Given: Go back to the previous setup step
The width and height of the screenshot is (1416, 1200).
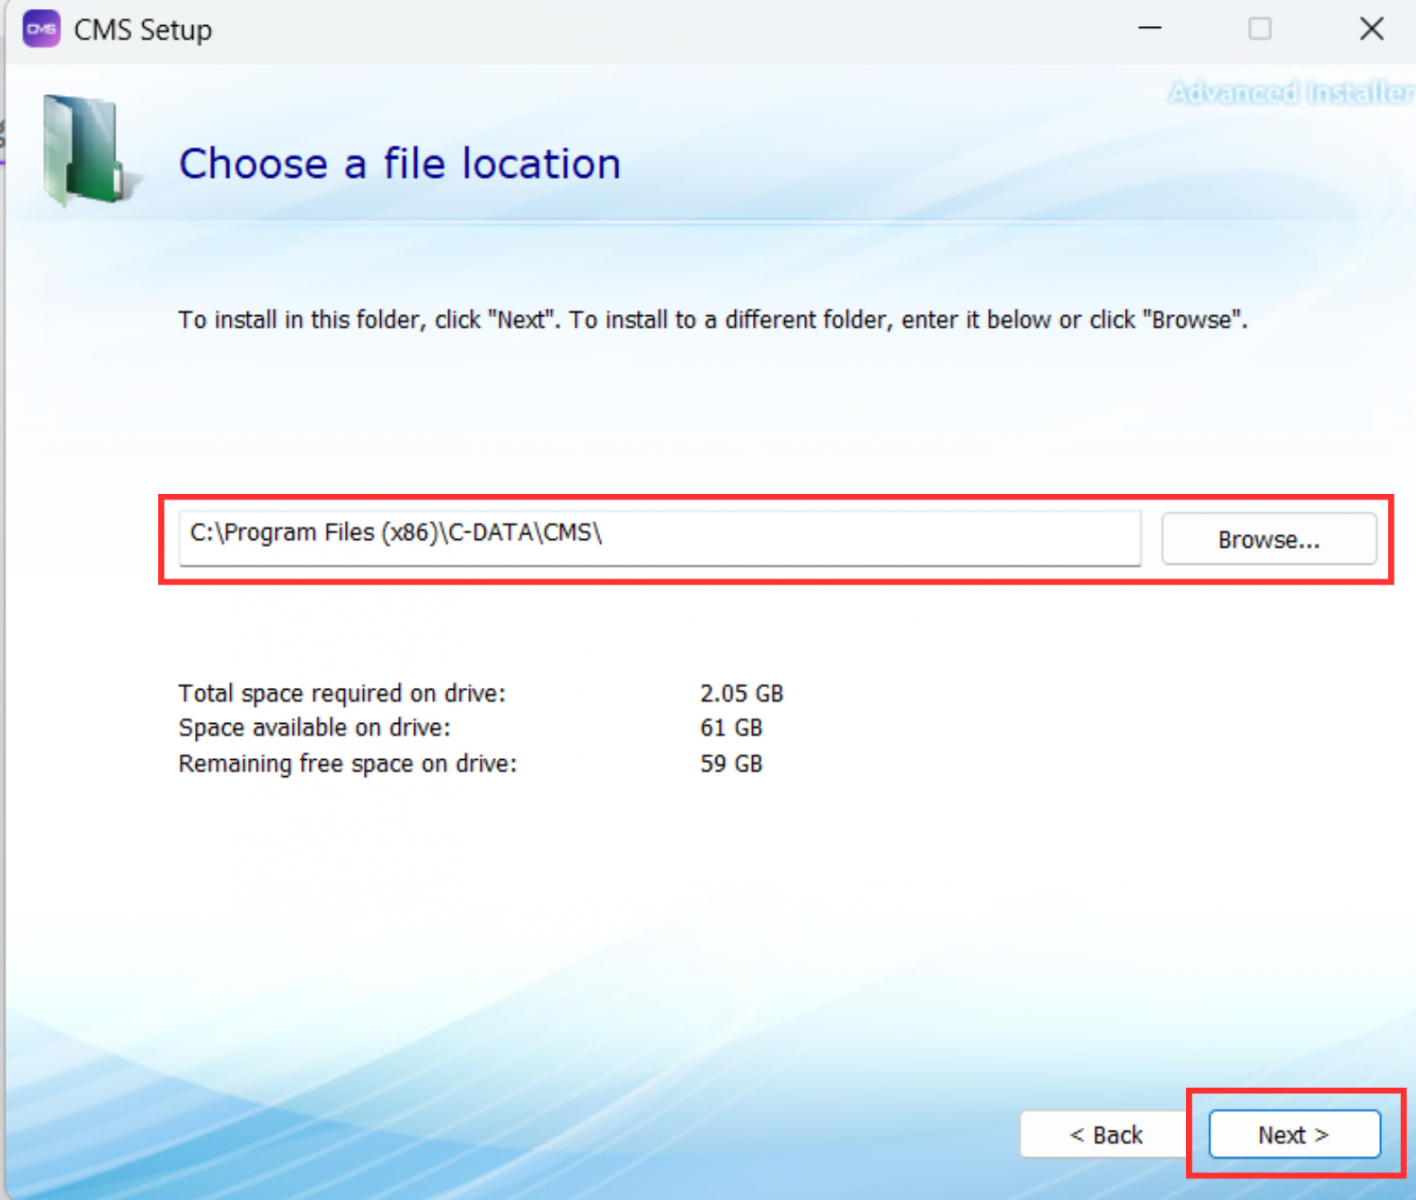Looking at the screenshot, I should coord(1105,1134).
